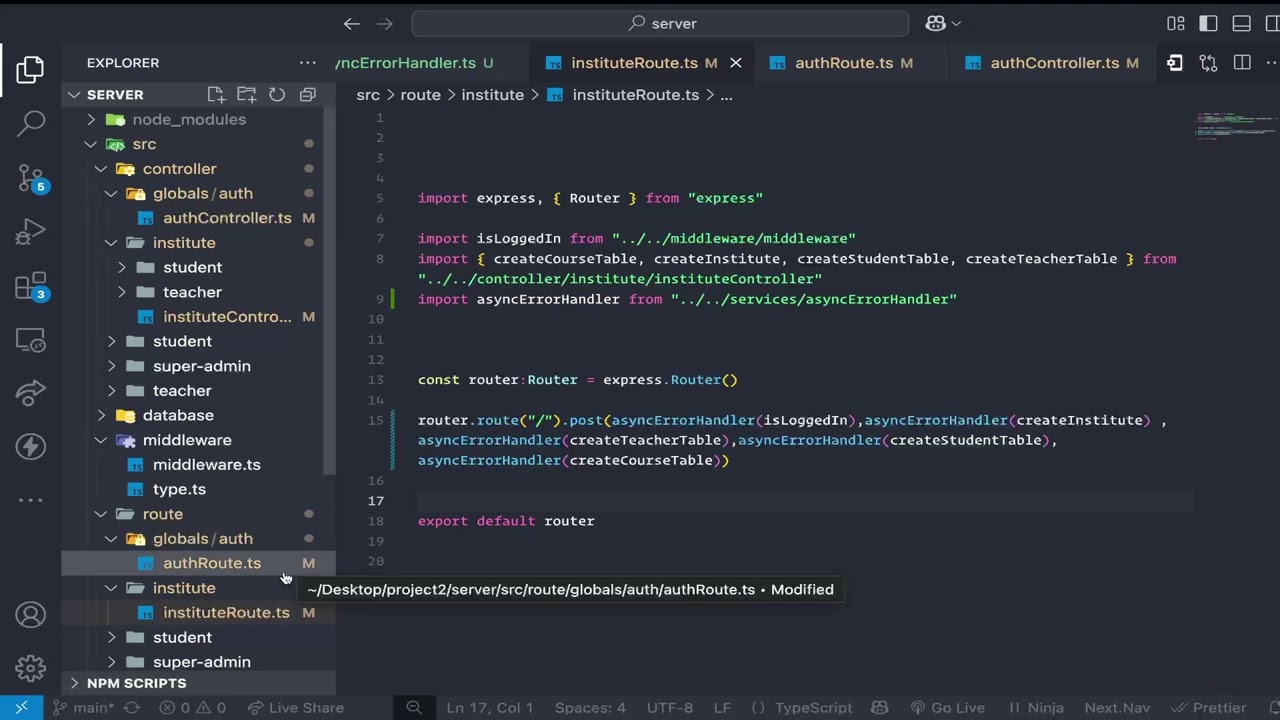This screenshot has height=720, width=1280.
Task: Open the Search view in activity bar
Action: point(30,124)
